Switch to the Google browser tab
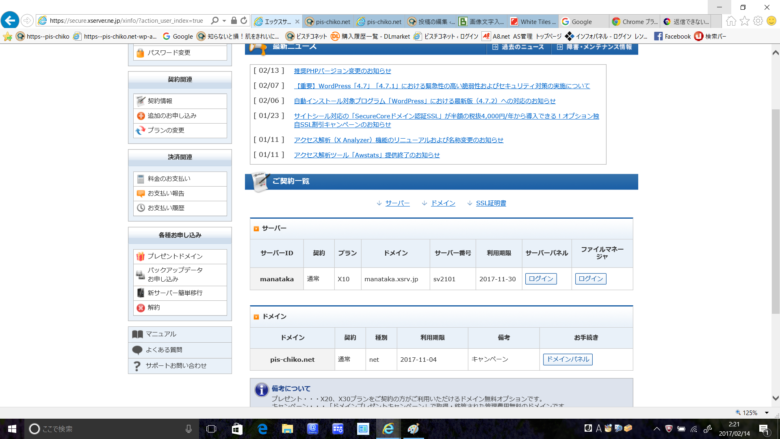780x439 pixels. 584,21
